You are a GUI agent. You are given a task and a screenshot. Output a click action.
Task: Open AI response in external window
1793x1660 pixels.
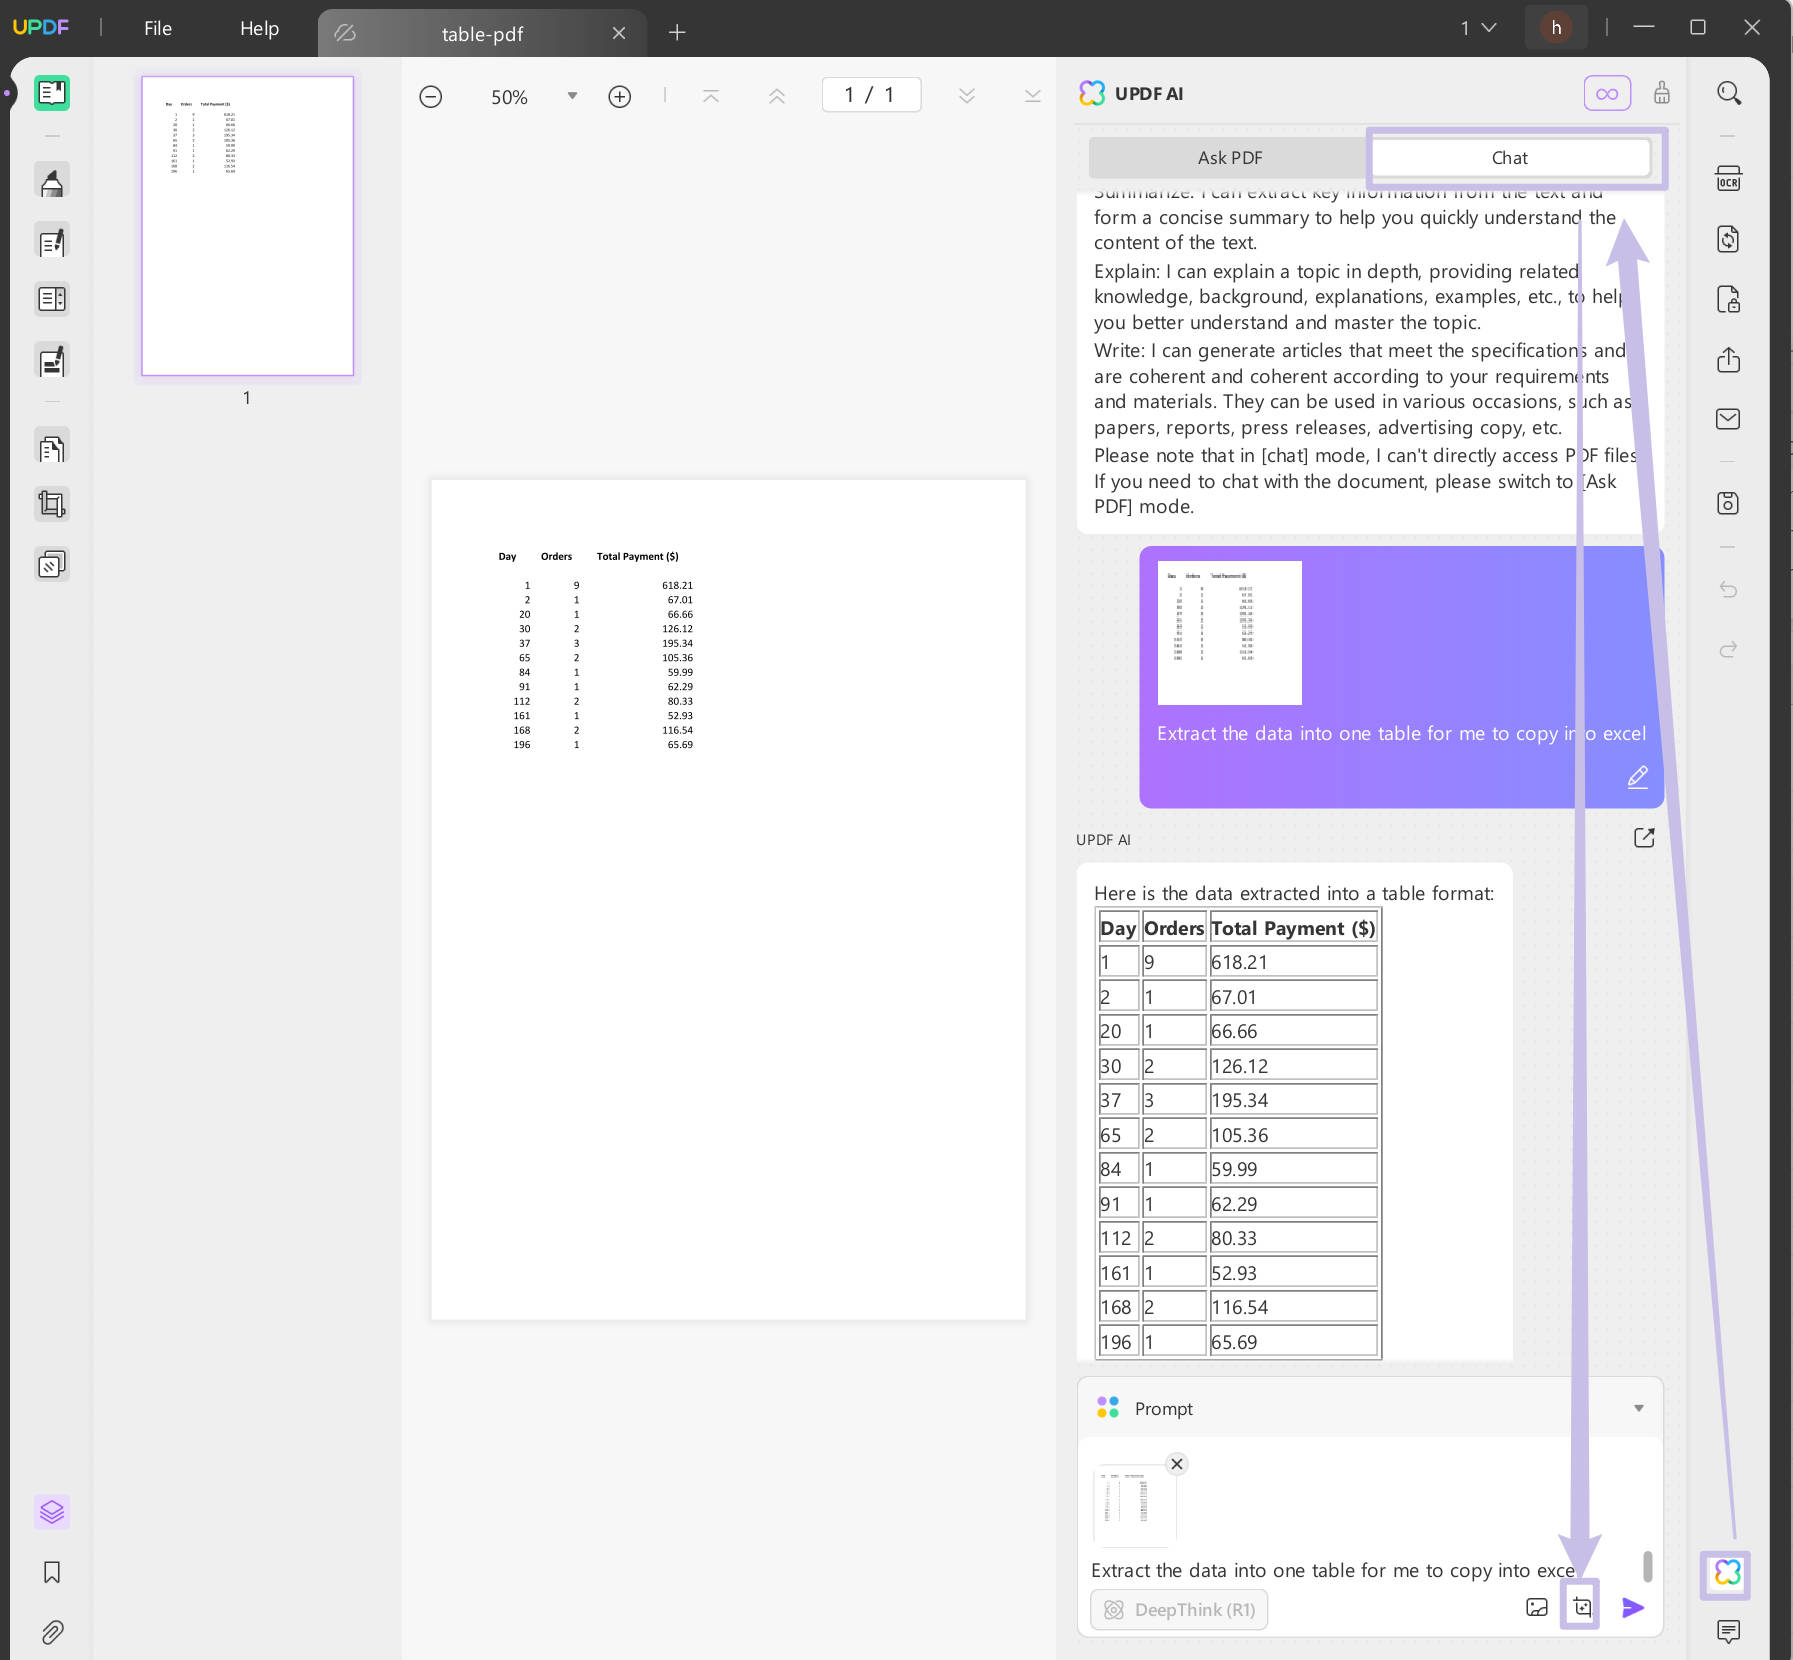1643,838
